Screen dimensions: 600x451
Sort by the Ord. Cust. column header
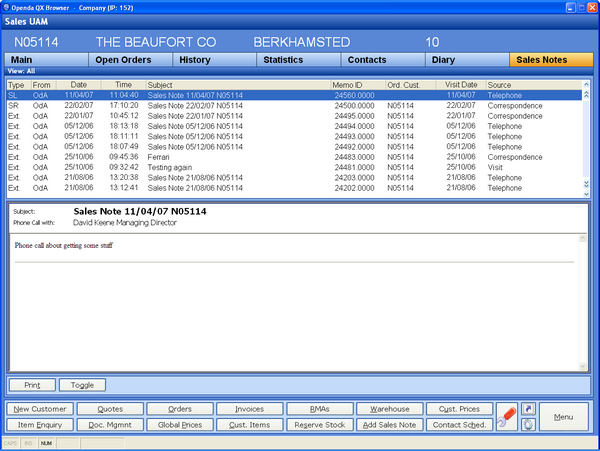(411, 85)
